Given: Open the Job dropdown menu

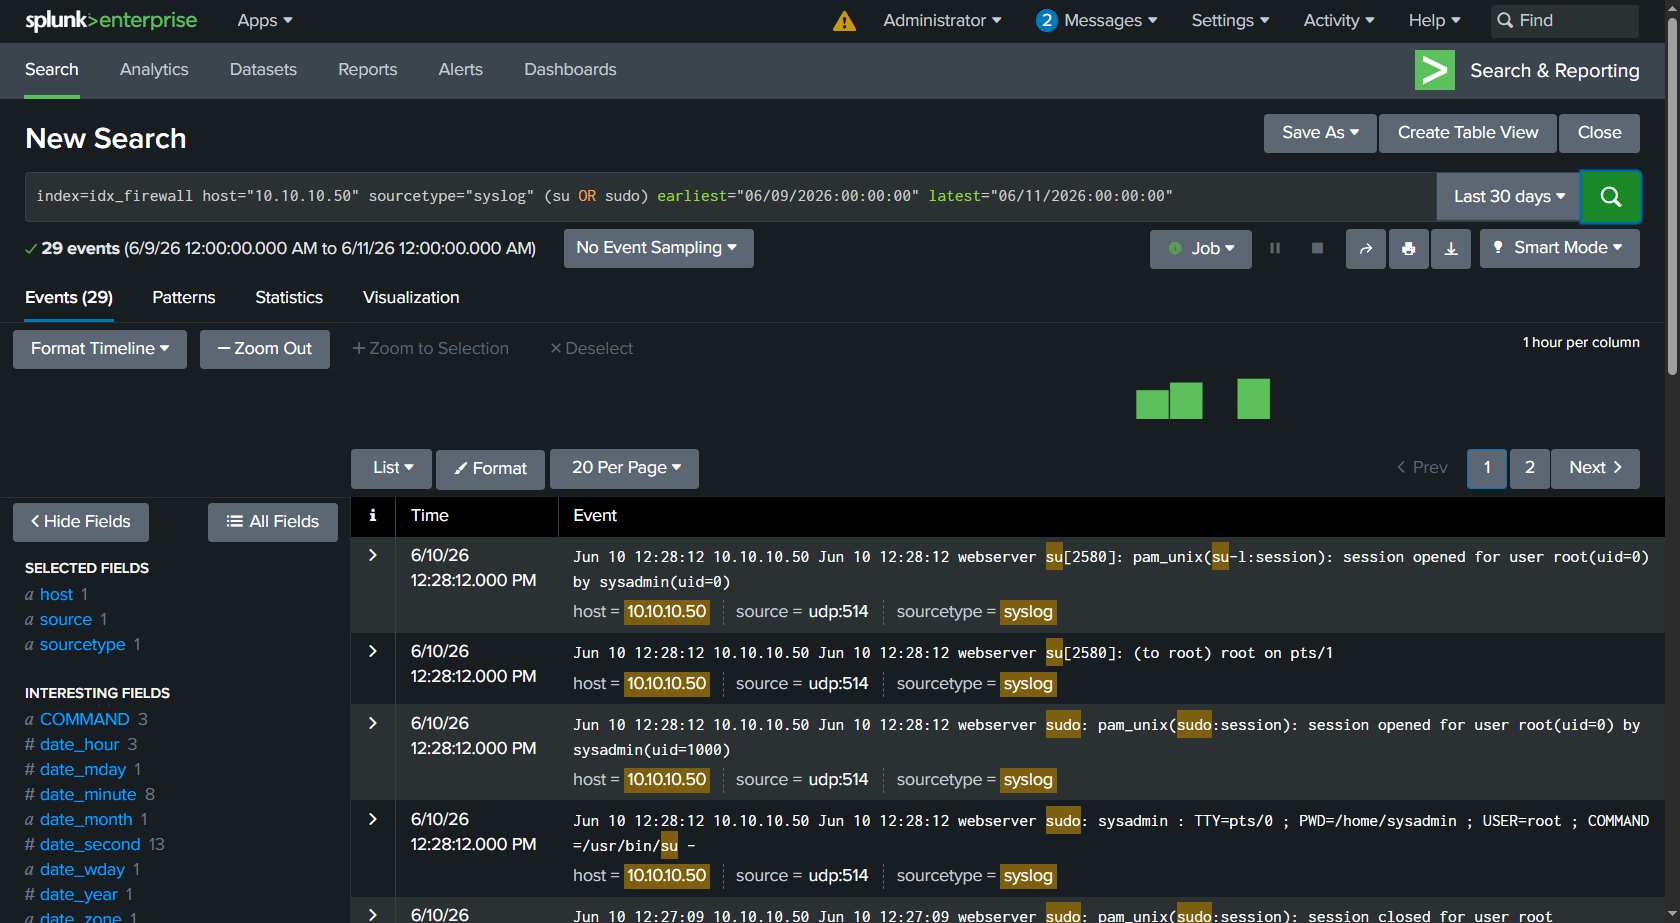Looking at the screenshot, I should tap(1201, 249).
